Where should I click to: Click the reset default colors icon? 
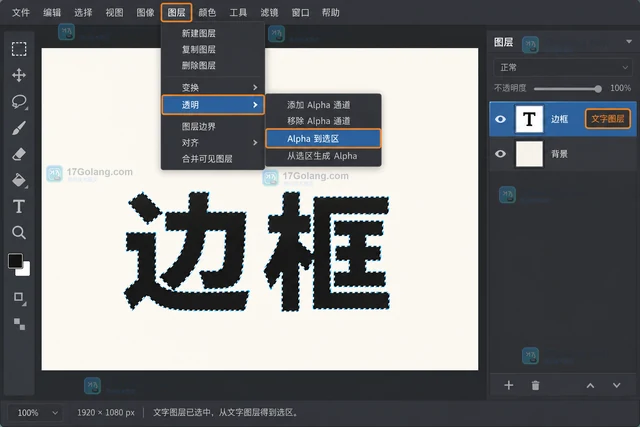pos(19,324)
